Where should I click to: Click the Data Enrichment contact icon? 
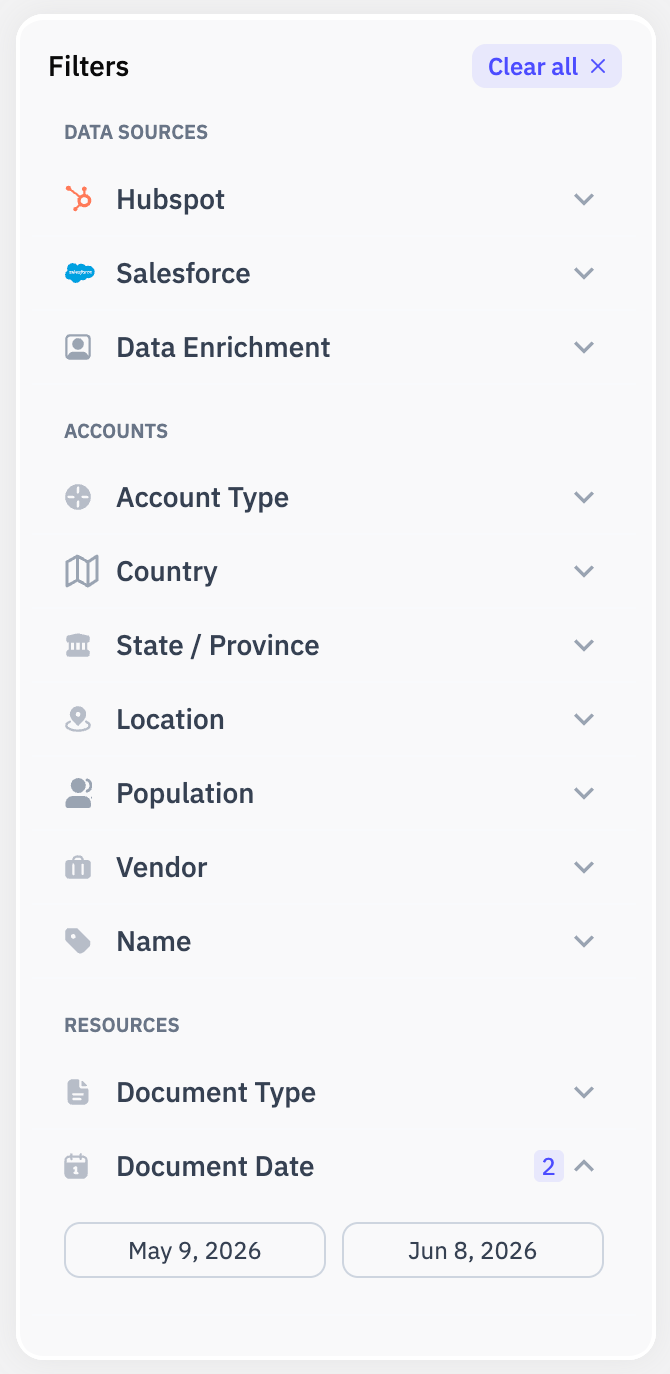pos(78,347)
